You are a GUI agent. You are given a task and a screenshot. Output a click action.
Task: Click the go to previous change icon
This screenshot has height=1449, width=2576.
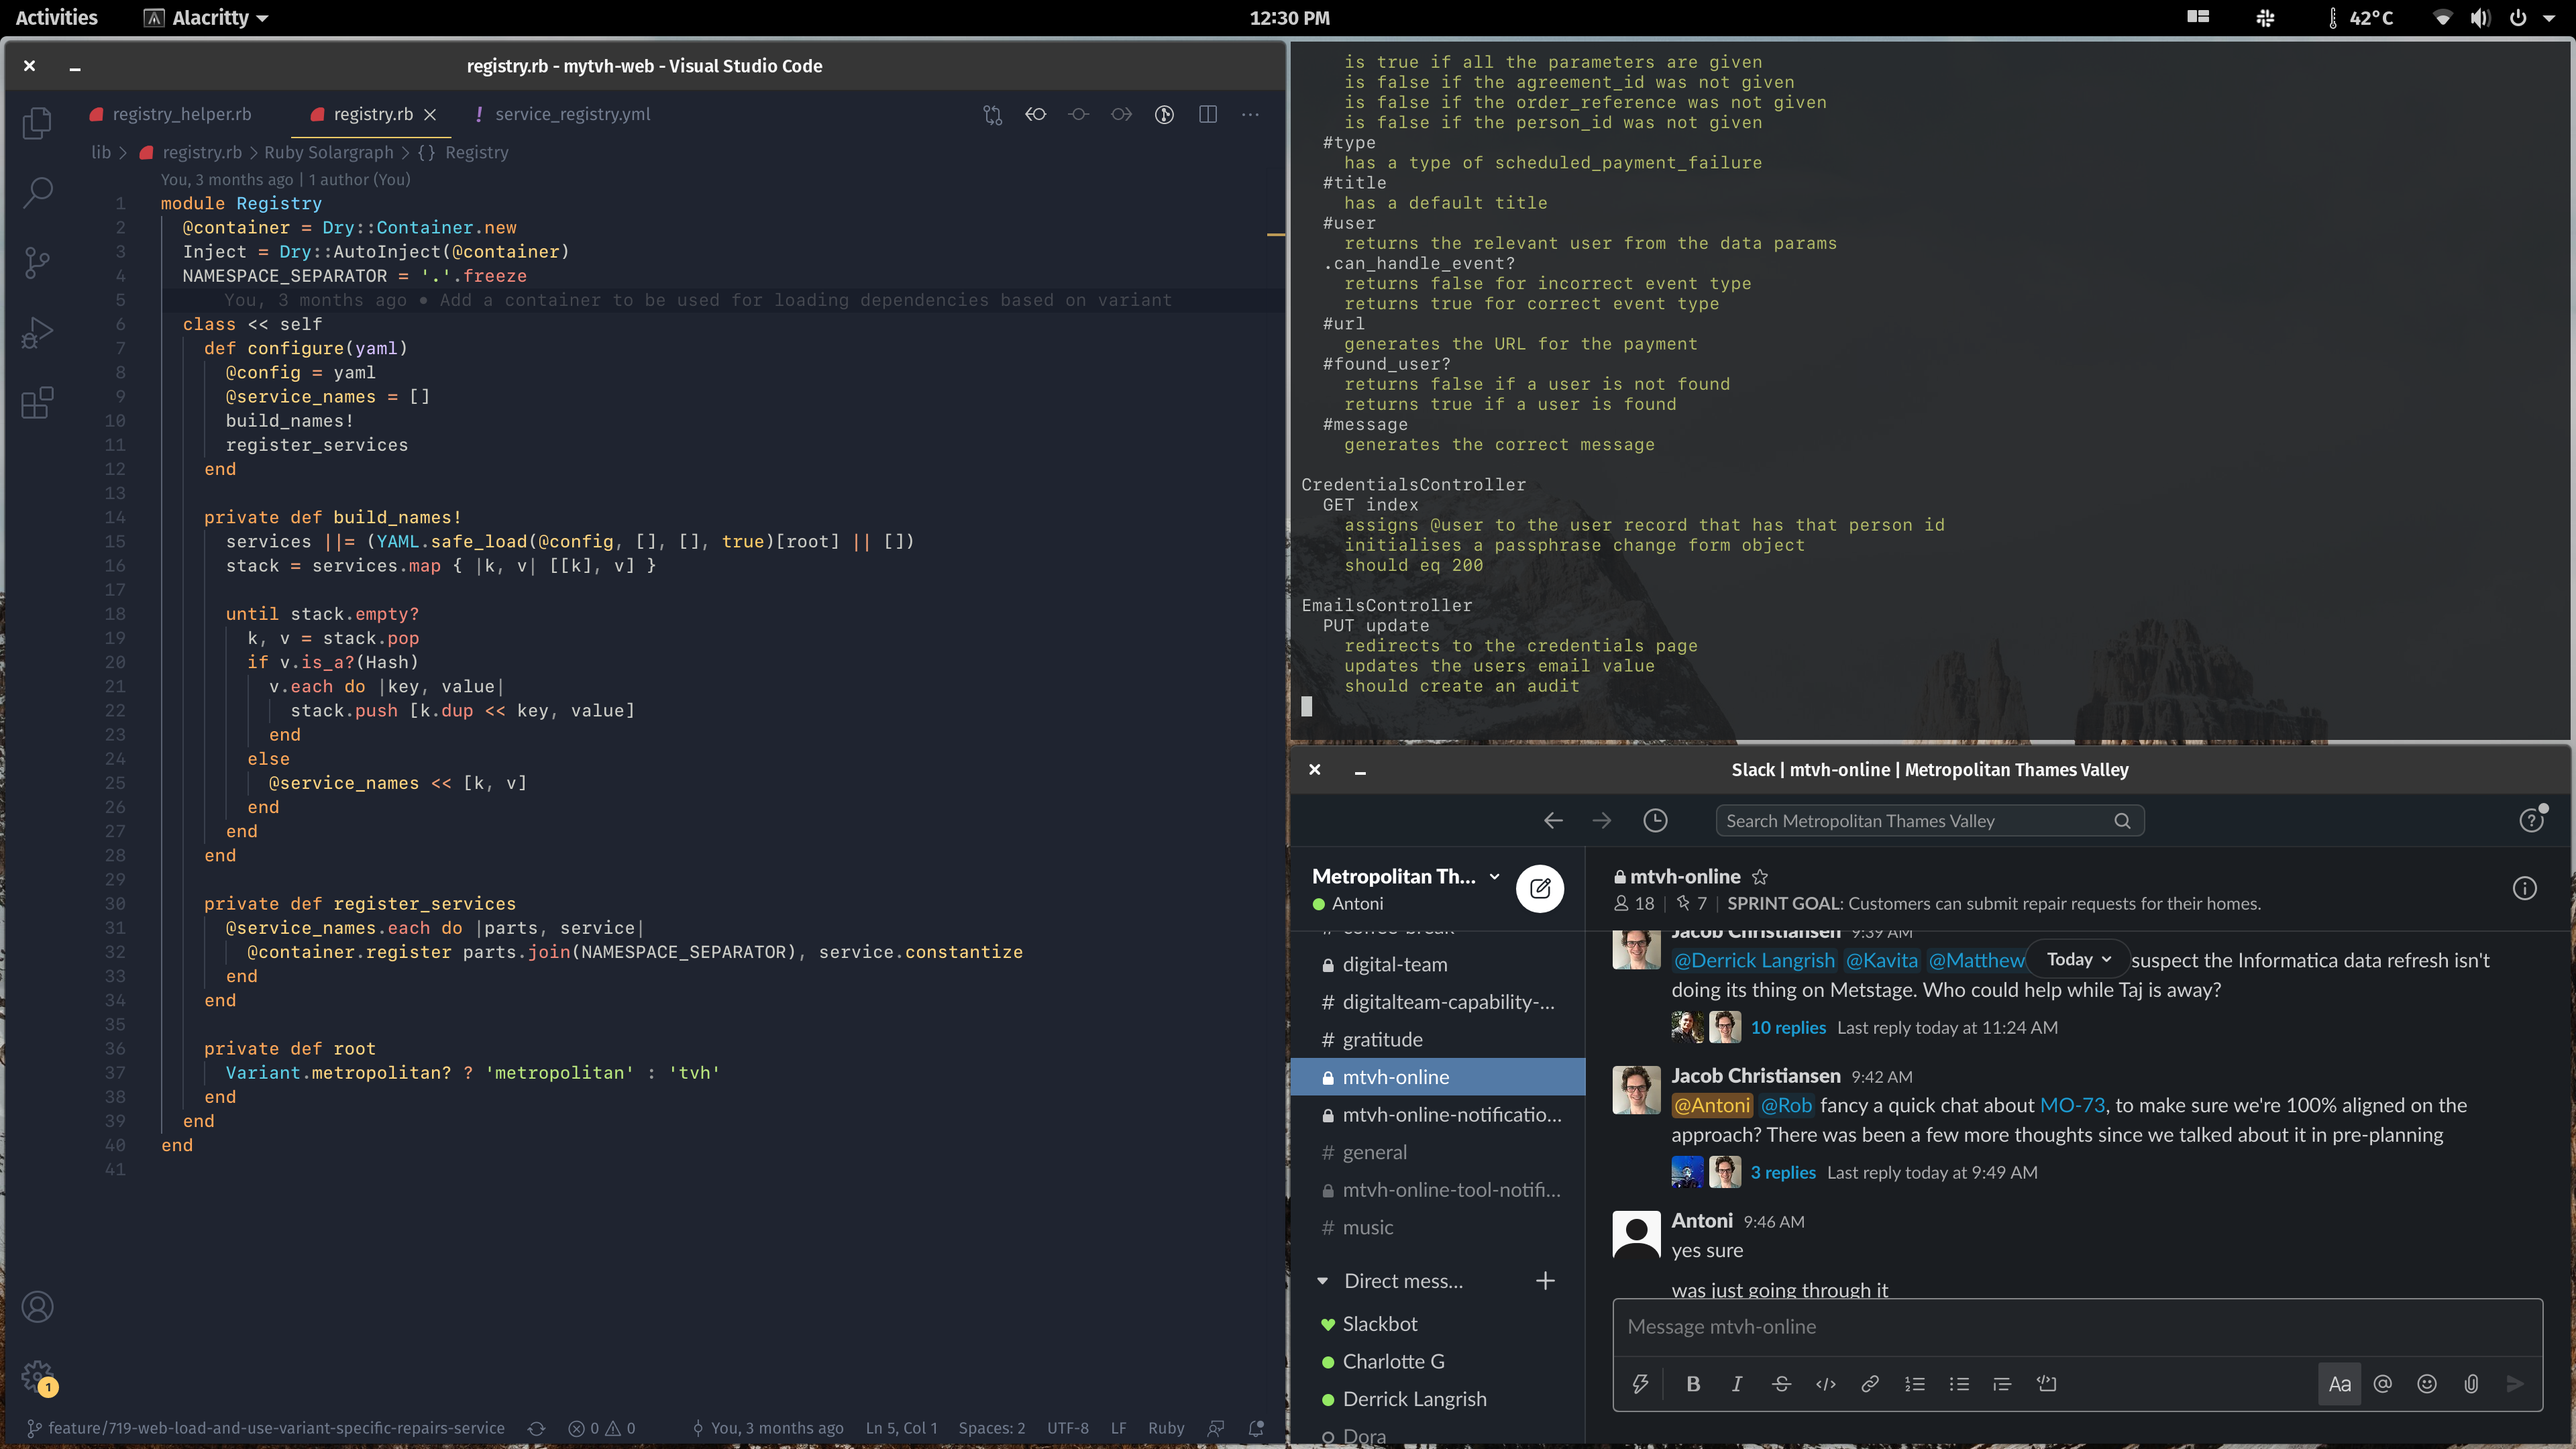click(x=1036, y=114)
